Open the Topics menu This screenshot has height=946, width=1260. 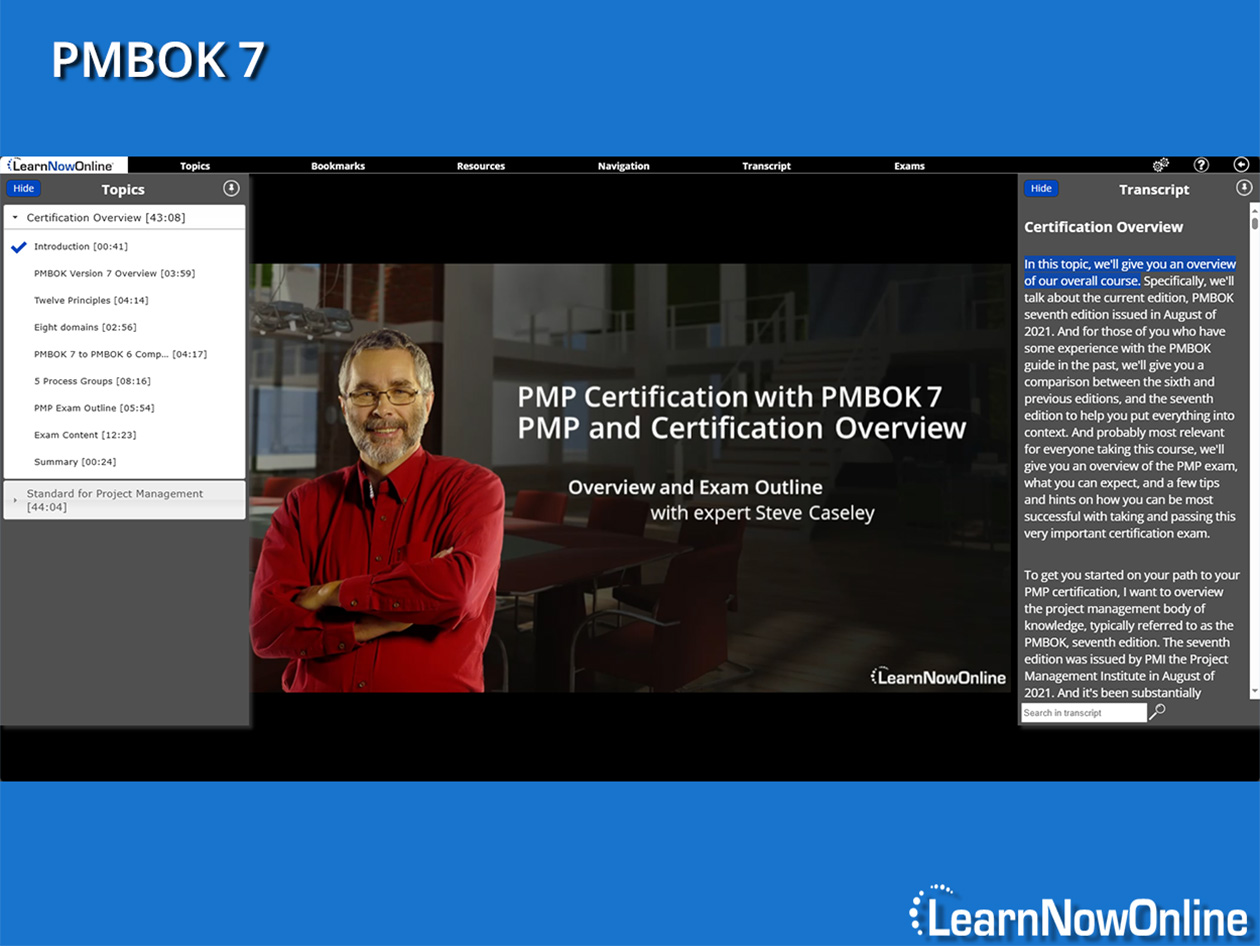[195, 166]
